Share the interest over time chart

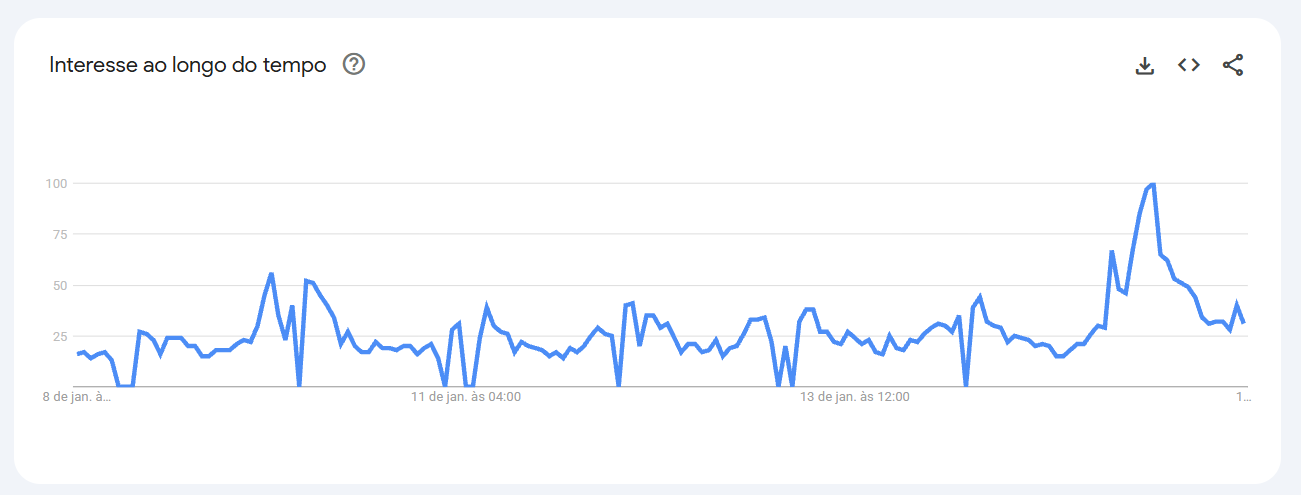pyautogui.click(x=1233, y=66)
